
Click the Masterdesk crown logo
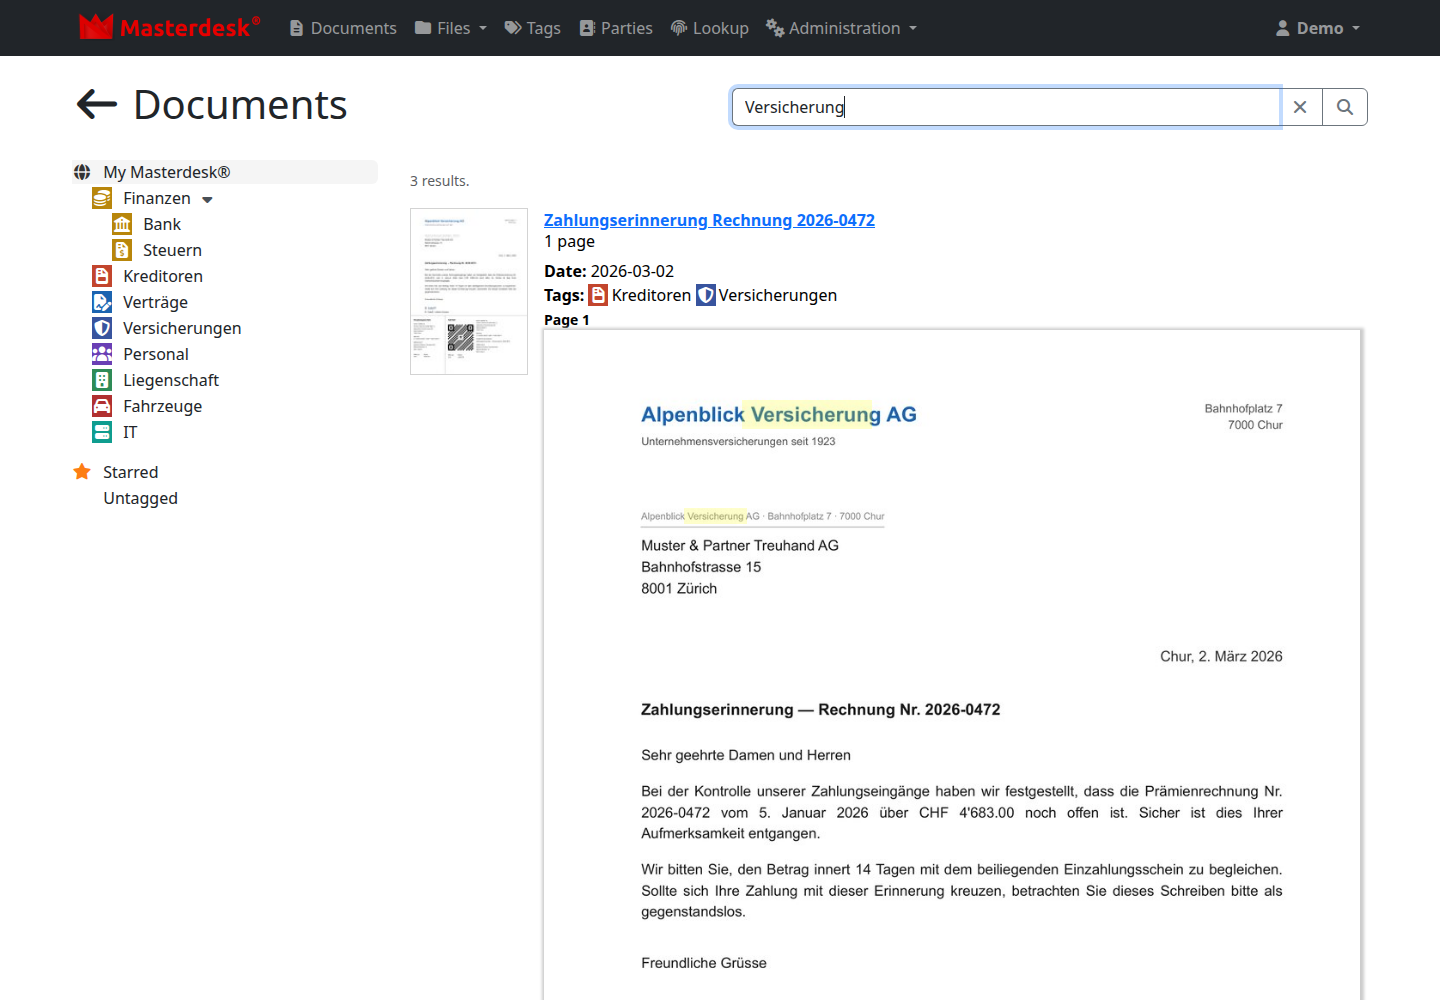(96, 27)
